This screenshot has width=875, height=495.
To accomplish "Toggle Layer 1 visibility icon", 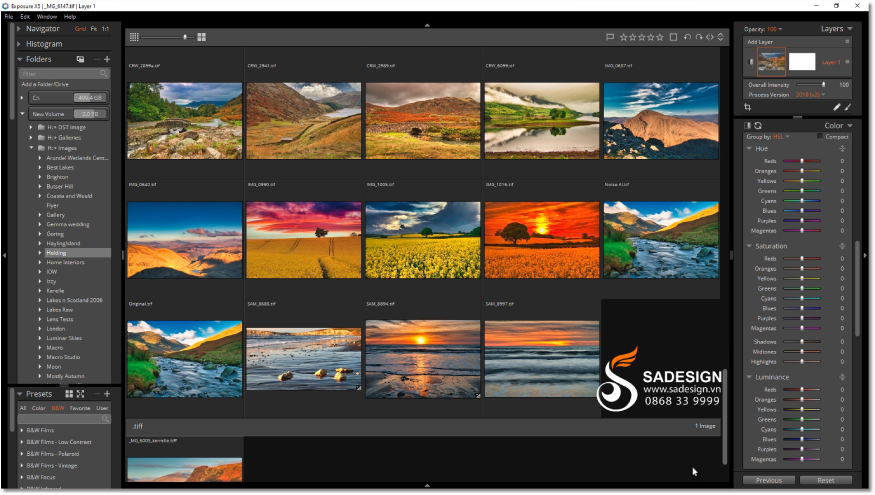I will click(751, 62).
